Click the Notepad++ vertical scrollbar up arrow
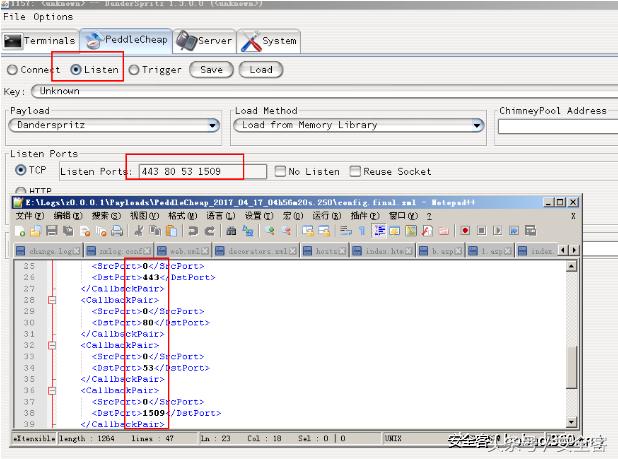The width and height of the screenshot is (618, 459). [x=571, y=266]
